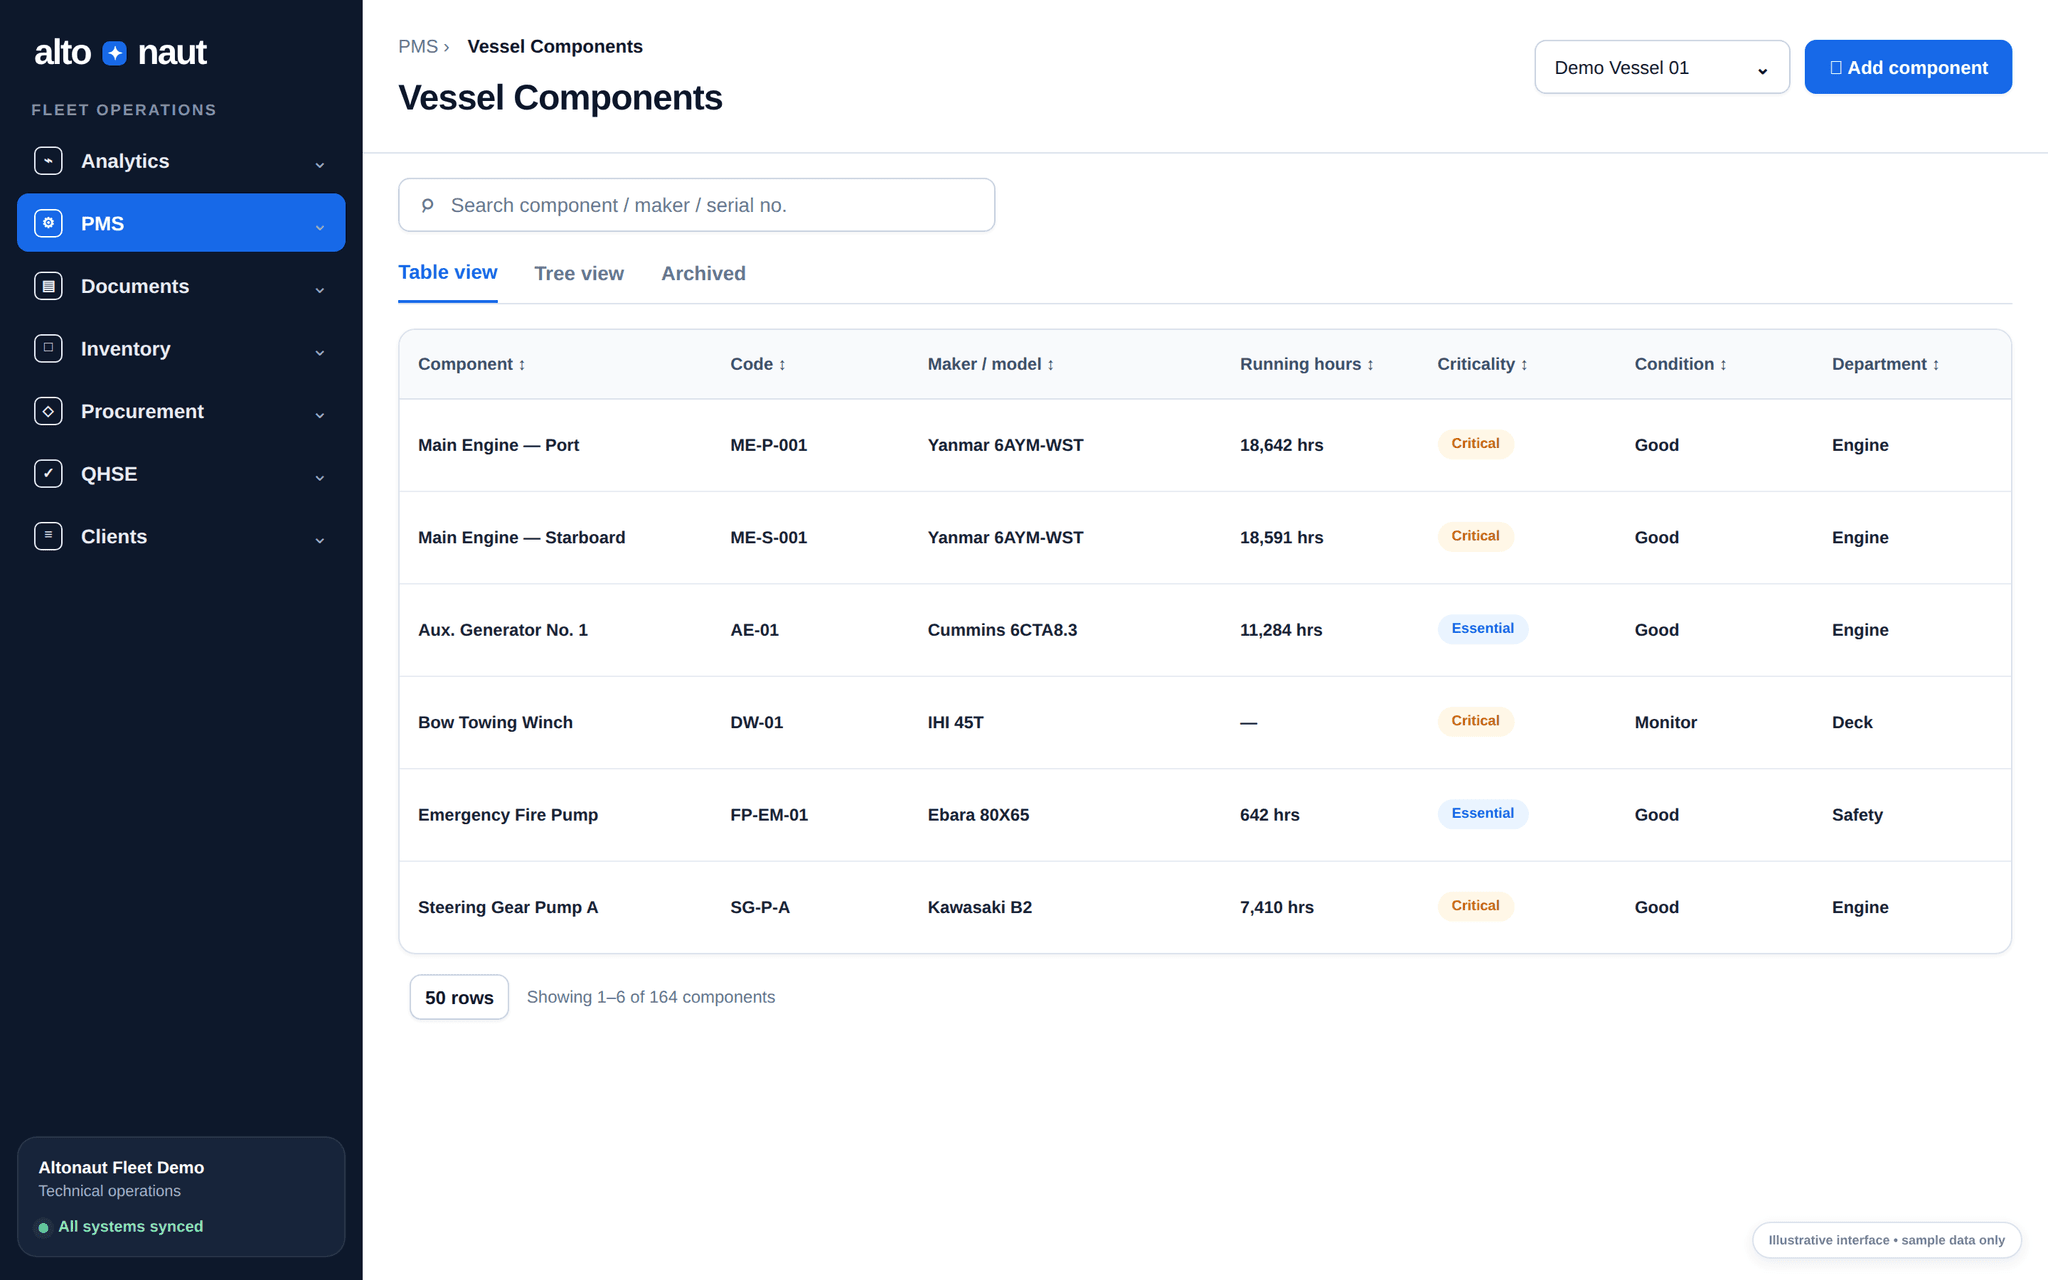This screenshot has height=1280, width=2048.
Task: Expand the Procurement menu chevron
Action: coord(320,414)
